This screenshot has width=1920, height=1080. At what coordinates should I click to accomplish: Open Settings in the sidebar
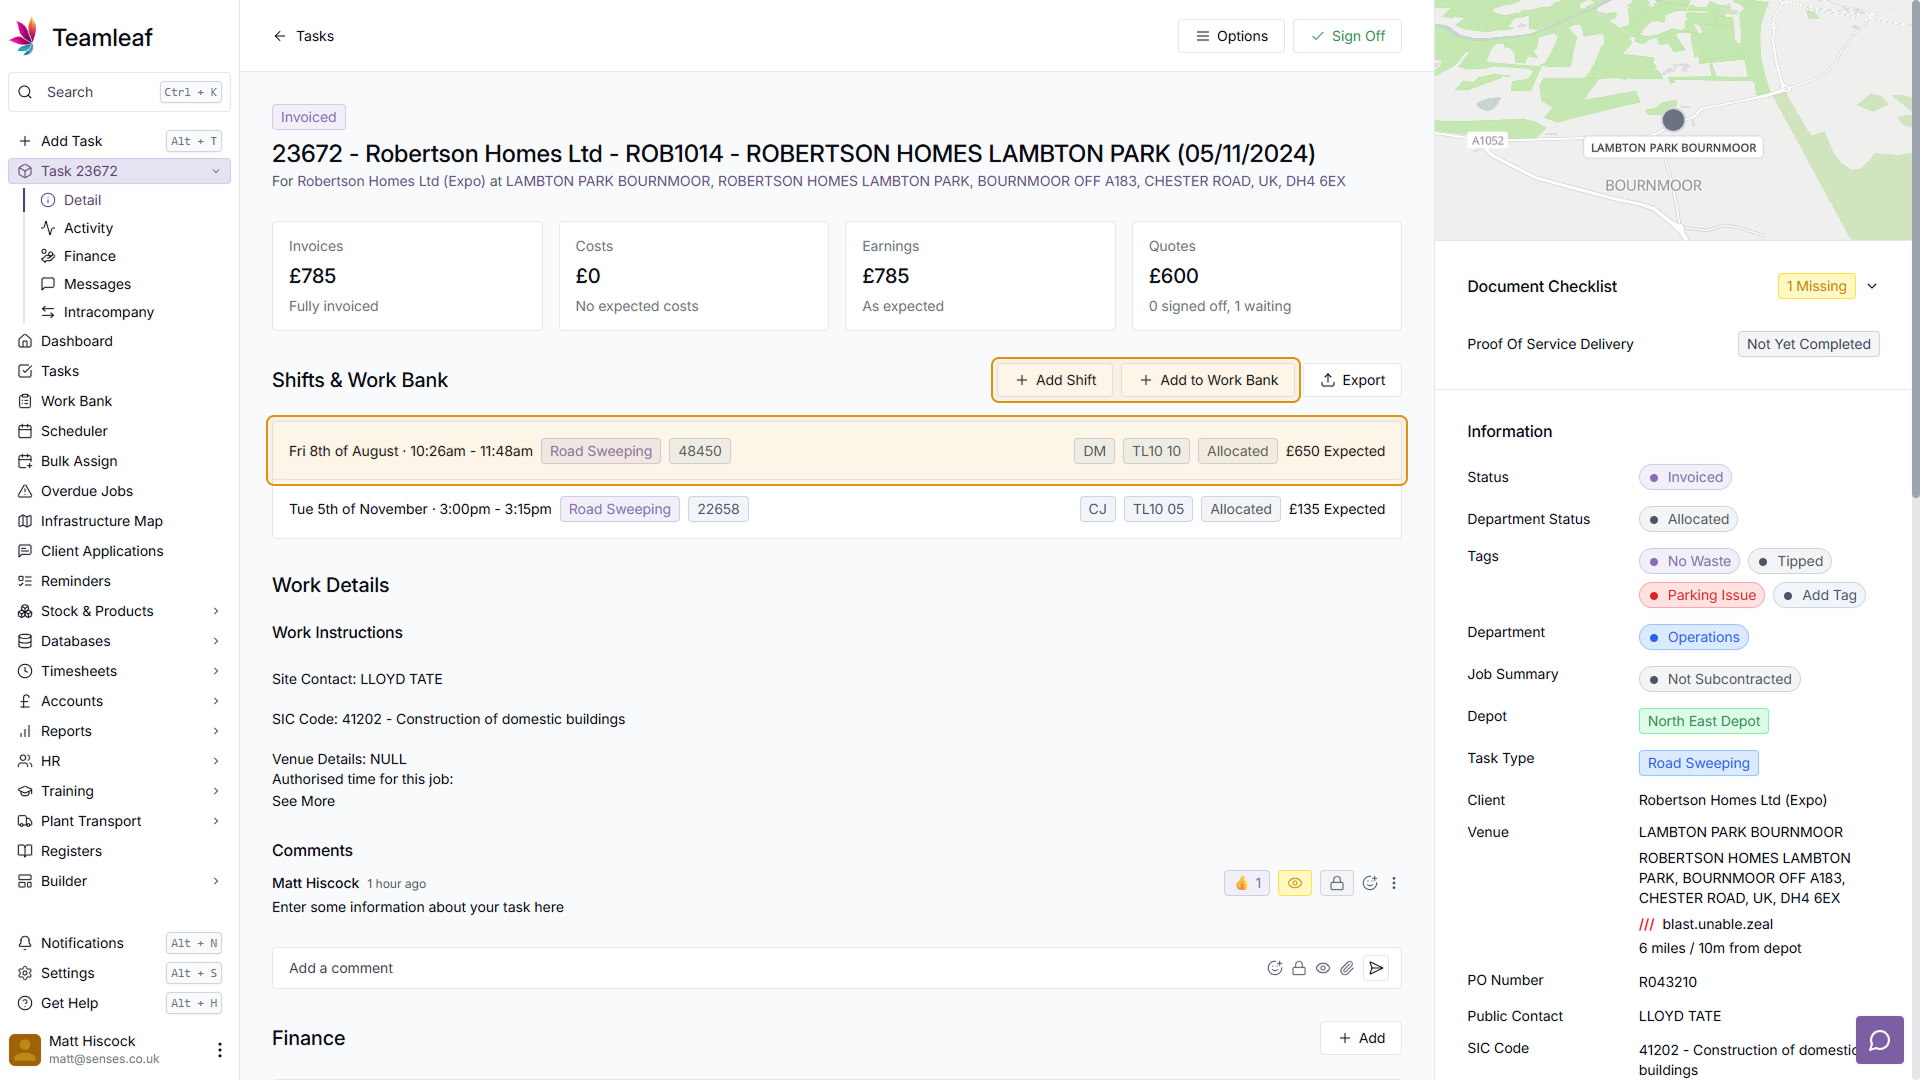120,973
